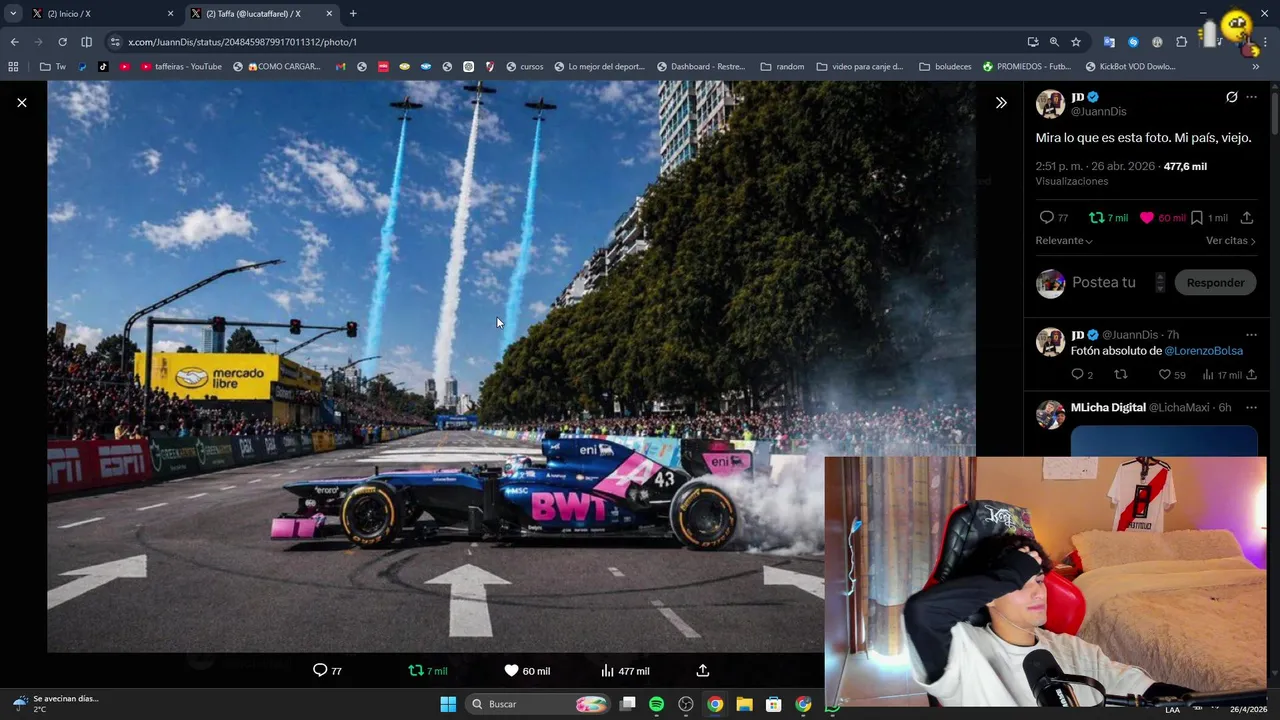Open the Gmail bookmark icon

click(341, 67)
